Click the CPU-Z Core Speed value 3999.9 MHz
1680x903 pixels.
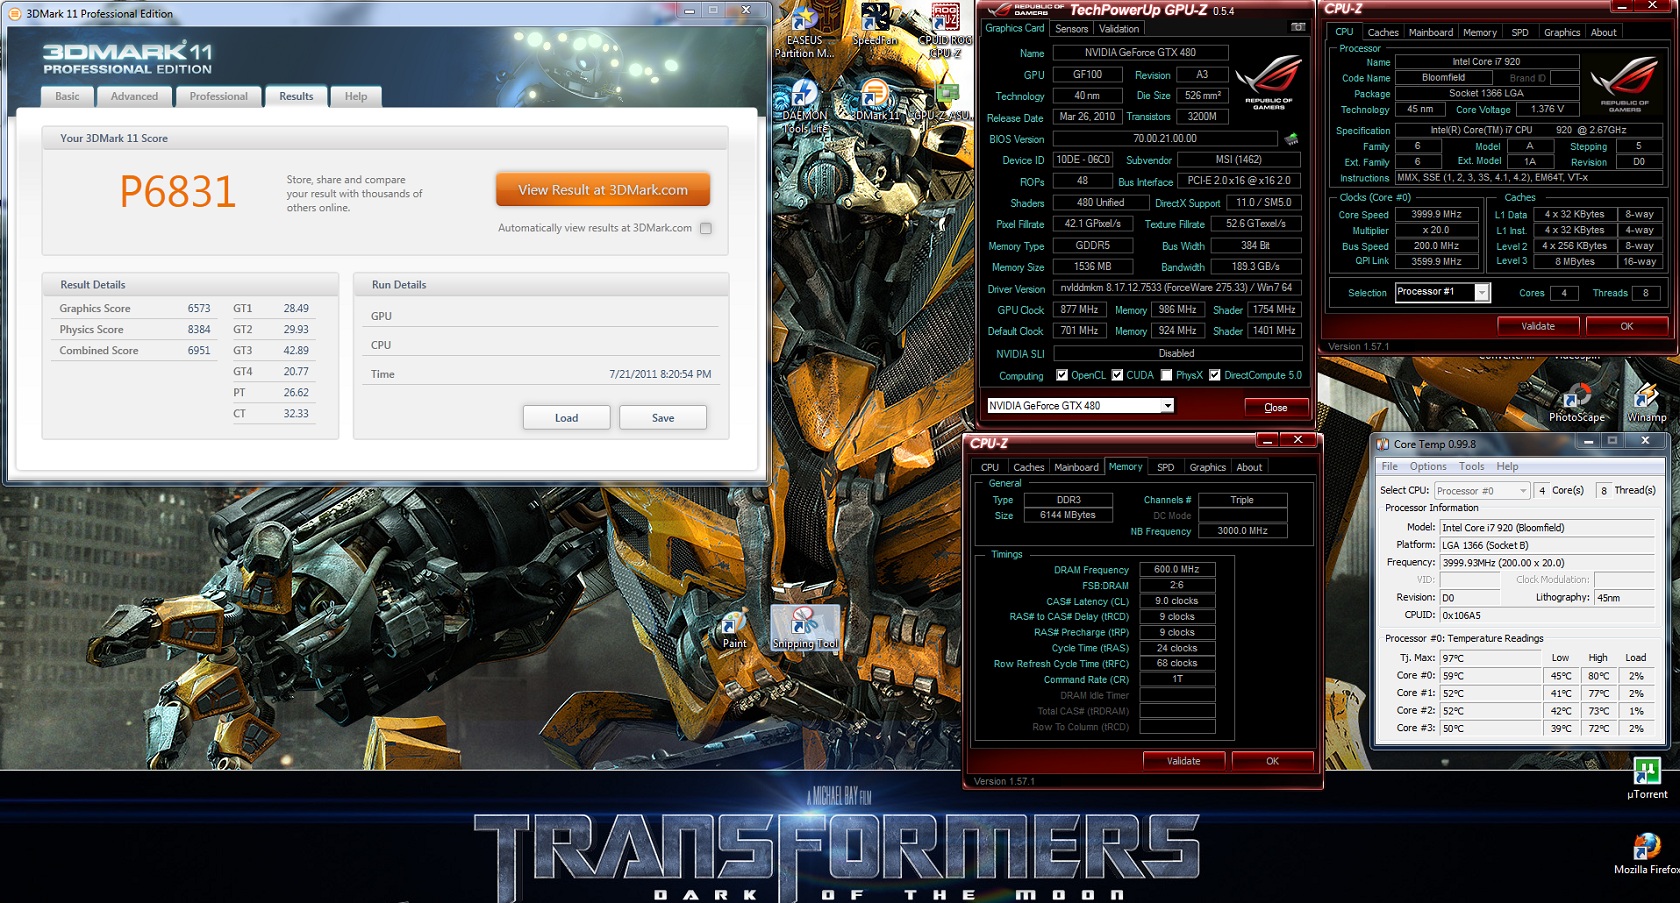(1436, 214)
